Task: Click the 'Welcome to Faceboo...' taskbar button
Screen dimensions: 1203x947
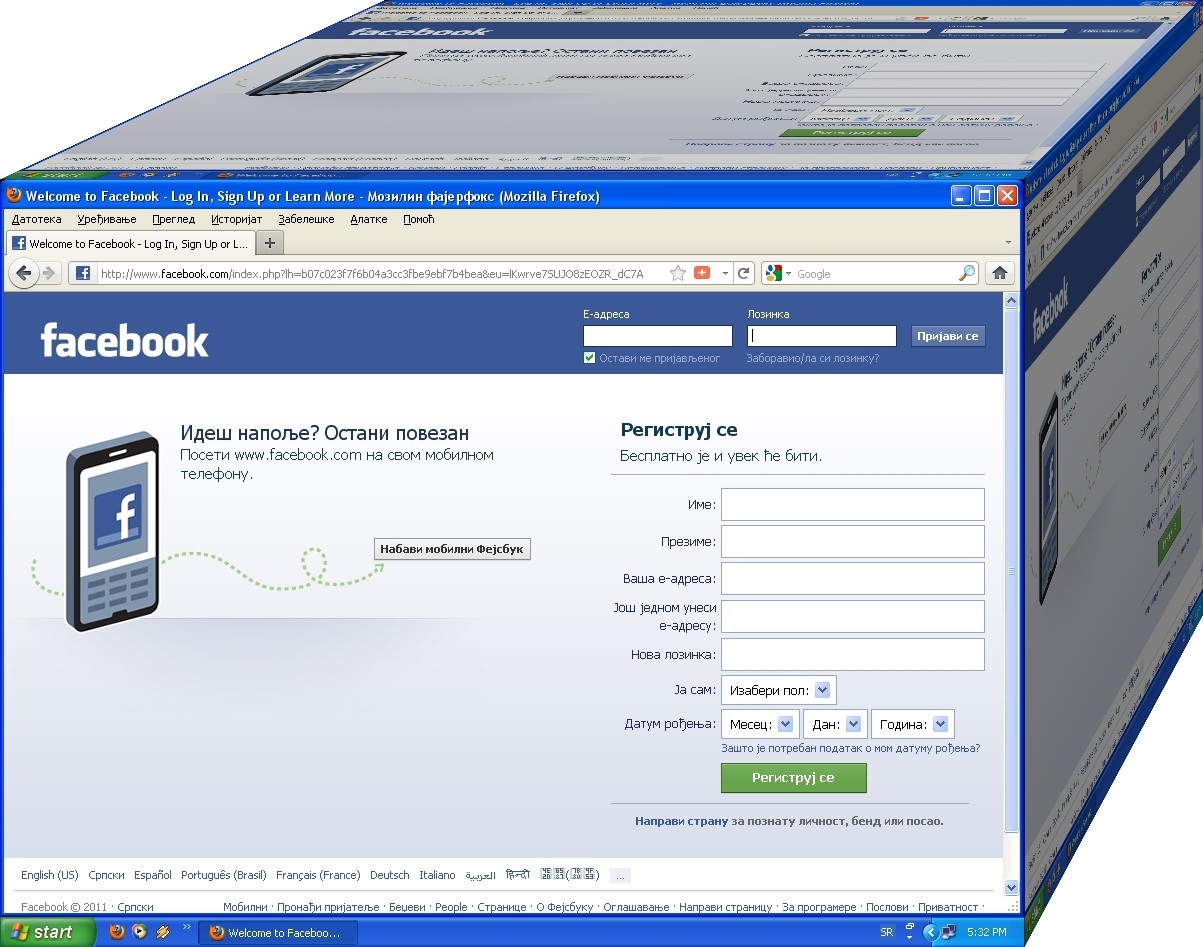Action: point(276,932)
